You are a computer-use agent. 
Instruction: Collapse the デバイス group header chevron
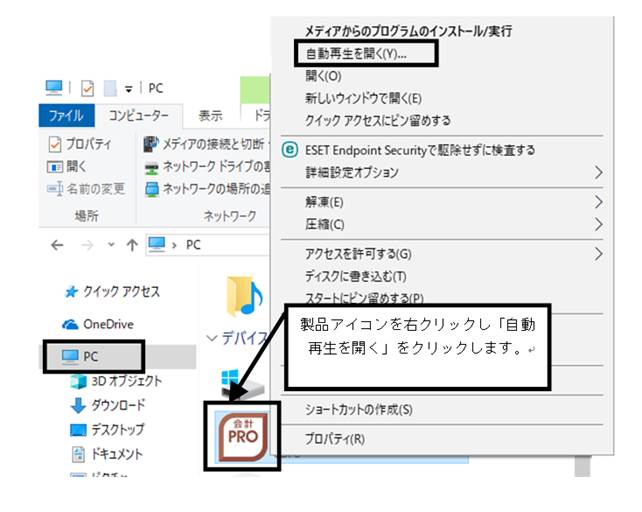211,338
